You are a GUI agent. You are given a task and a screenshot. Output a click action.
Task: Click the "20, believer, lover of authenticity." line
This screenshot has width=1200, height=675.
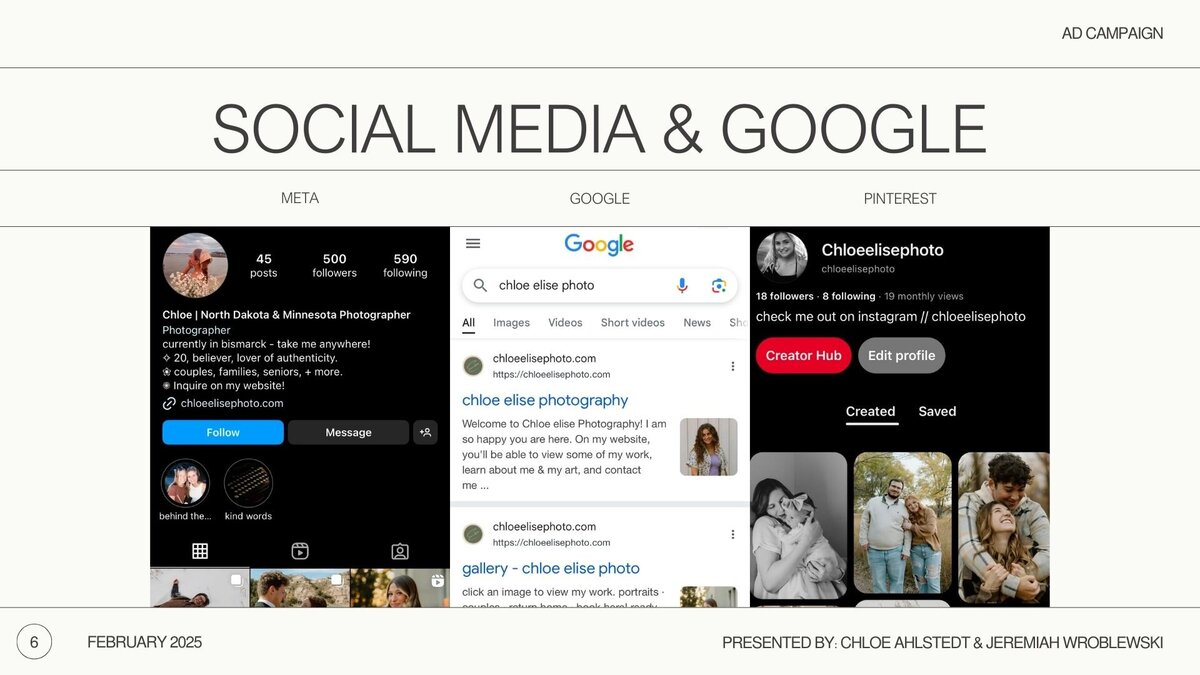point(250,358)
